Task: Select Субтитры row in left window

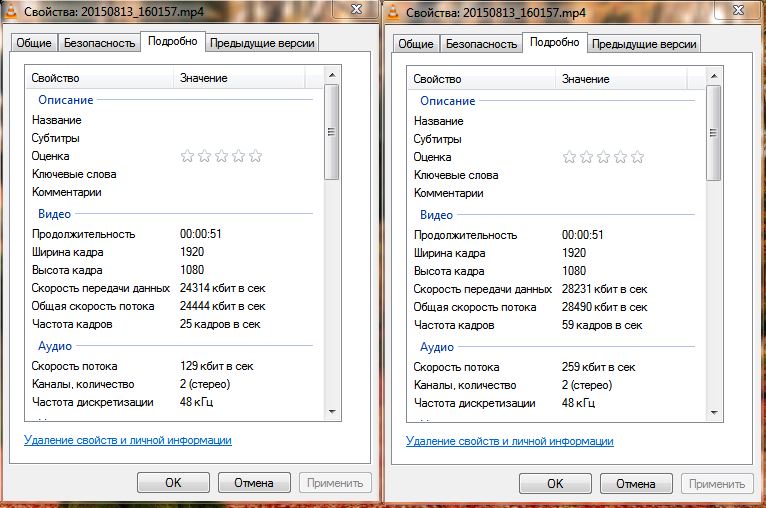Action: (x=171, y=138)
